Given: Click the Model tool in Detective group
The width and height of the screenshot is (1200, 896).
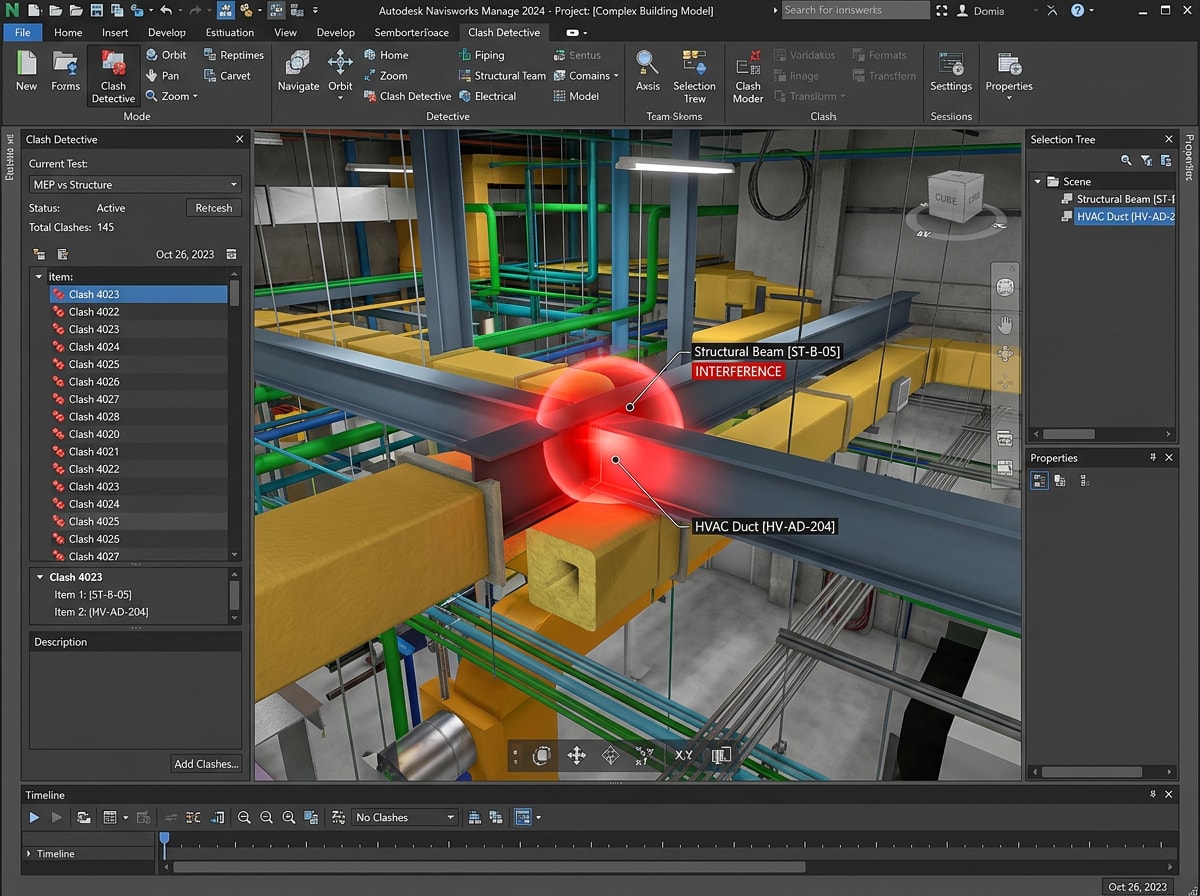Looking at the screenshot, I should [x=576, y=96].
